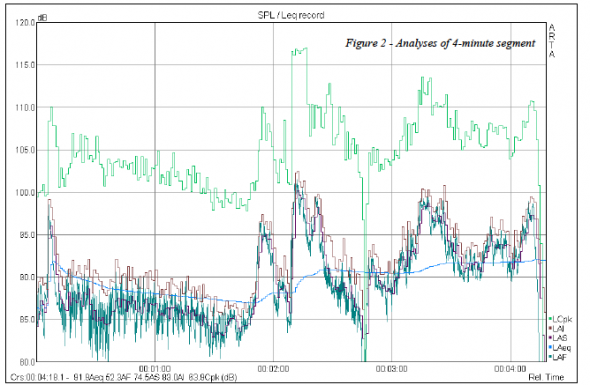Click the 105.0 y-axis value
Screen dimensions: 590x385
click(25, 150)
